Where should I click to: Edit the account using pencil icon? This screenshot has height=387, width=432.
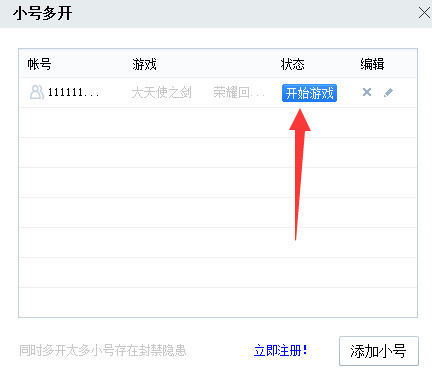tap(388, 92)
